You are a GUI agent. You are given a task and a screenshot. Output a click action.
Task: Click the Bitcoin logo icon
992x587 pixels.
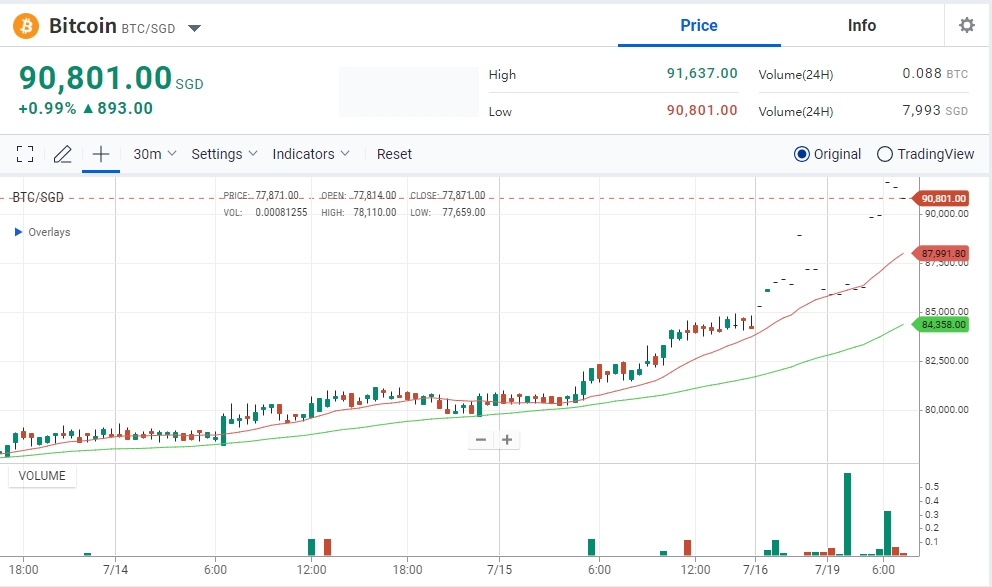pos(26,26)
